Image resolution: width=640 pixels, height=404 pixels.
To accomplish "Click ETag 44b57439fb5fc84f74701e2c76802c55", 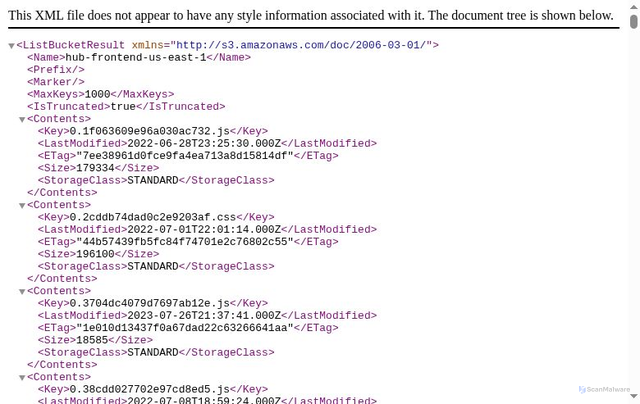I will pyautogui.click(x=185, y=242).
